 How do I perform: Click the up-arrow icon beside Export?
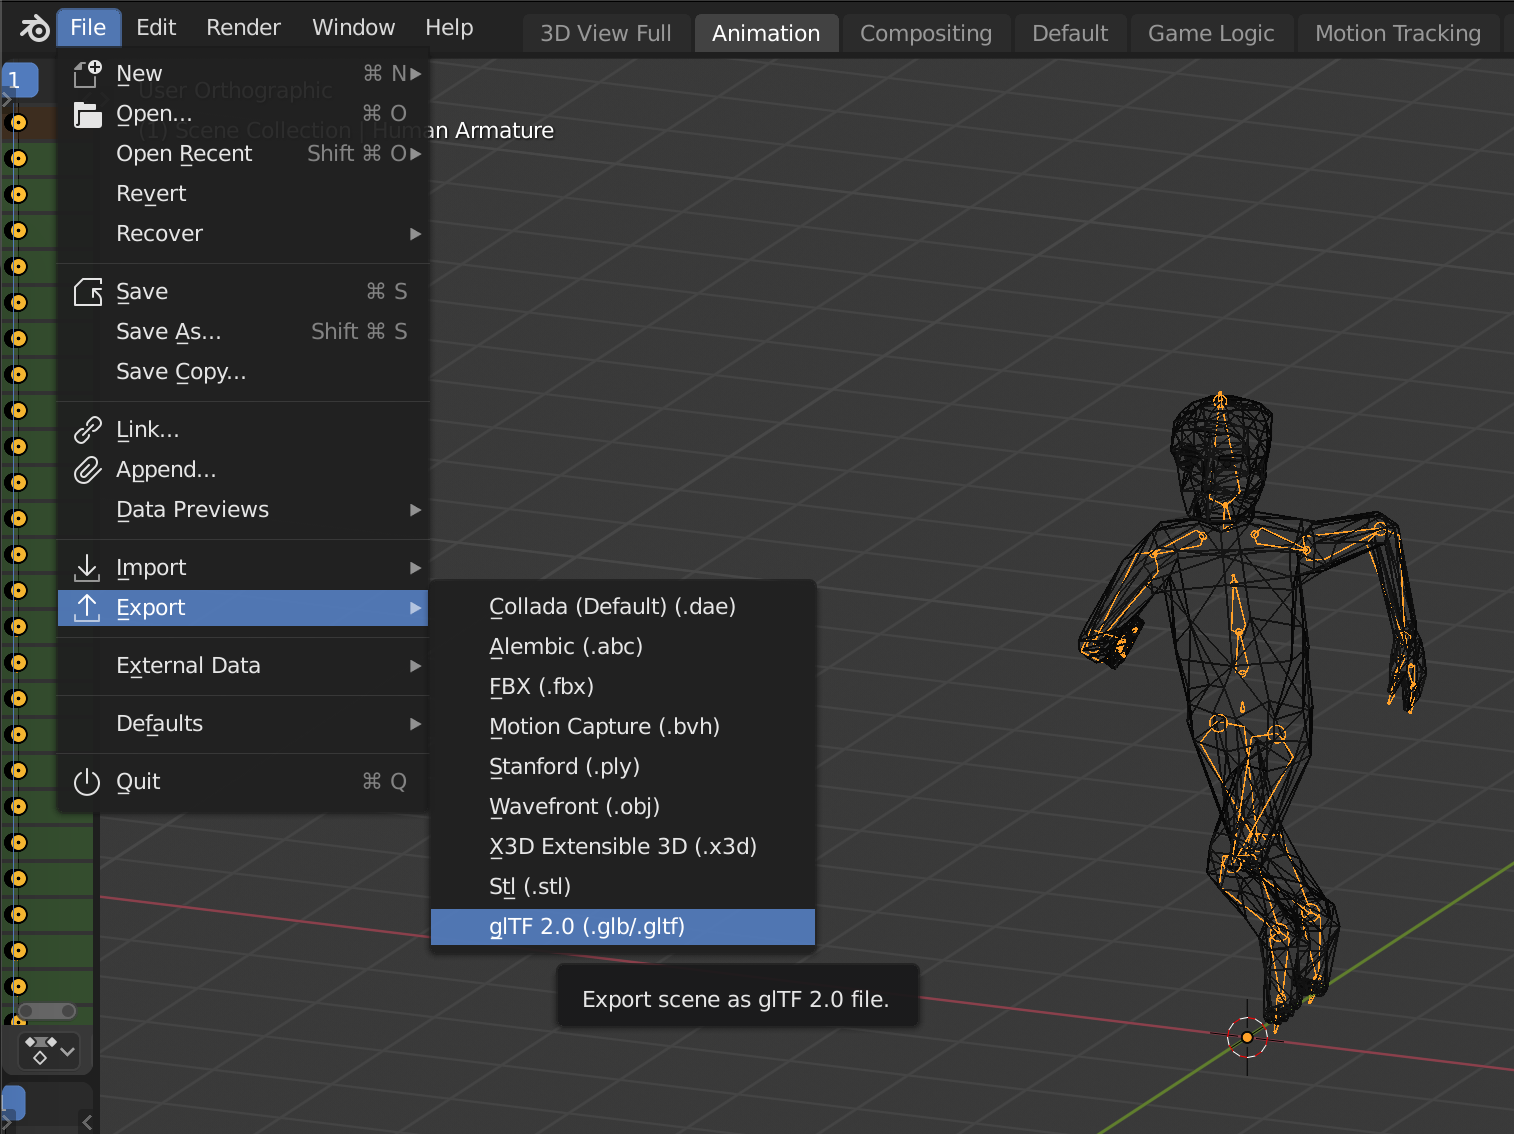(87, 607)
